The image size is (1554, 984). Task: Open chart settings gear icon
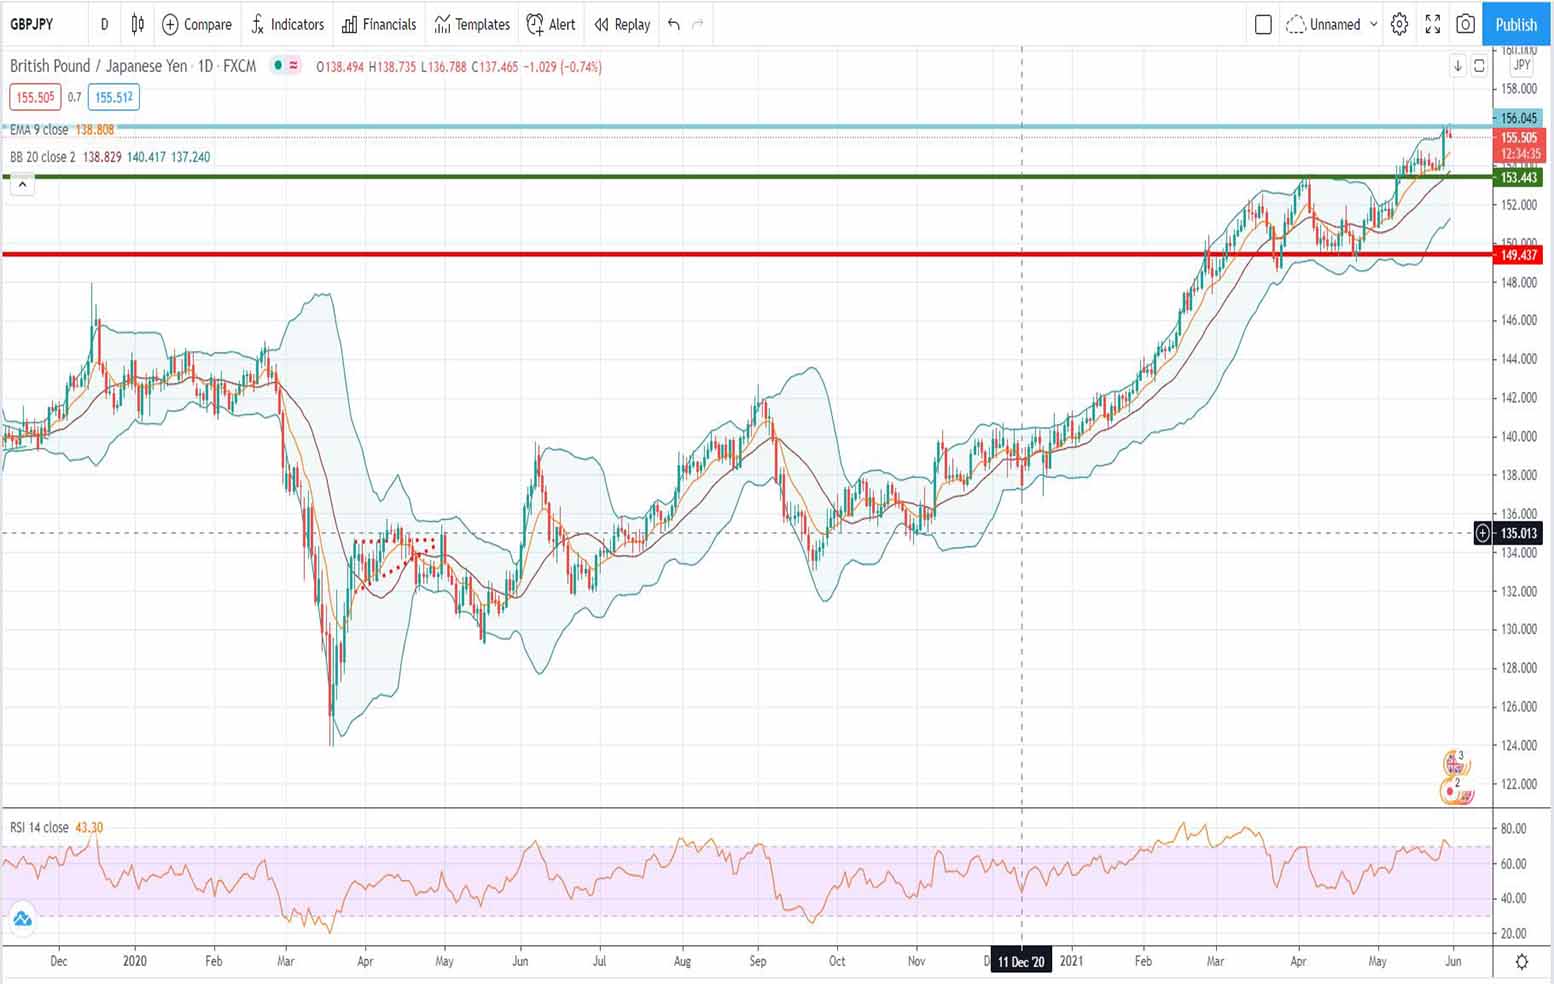point(1399,24)
